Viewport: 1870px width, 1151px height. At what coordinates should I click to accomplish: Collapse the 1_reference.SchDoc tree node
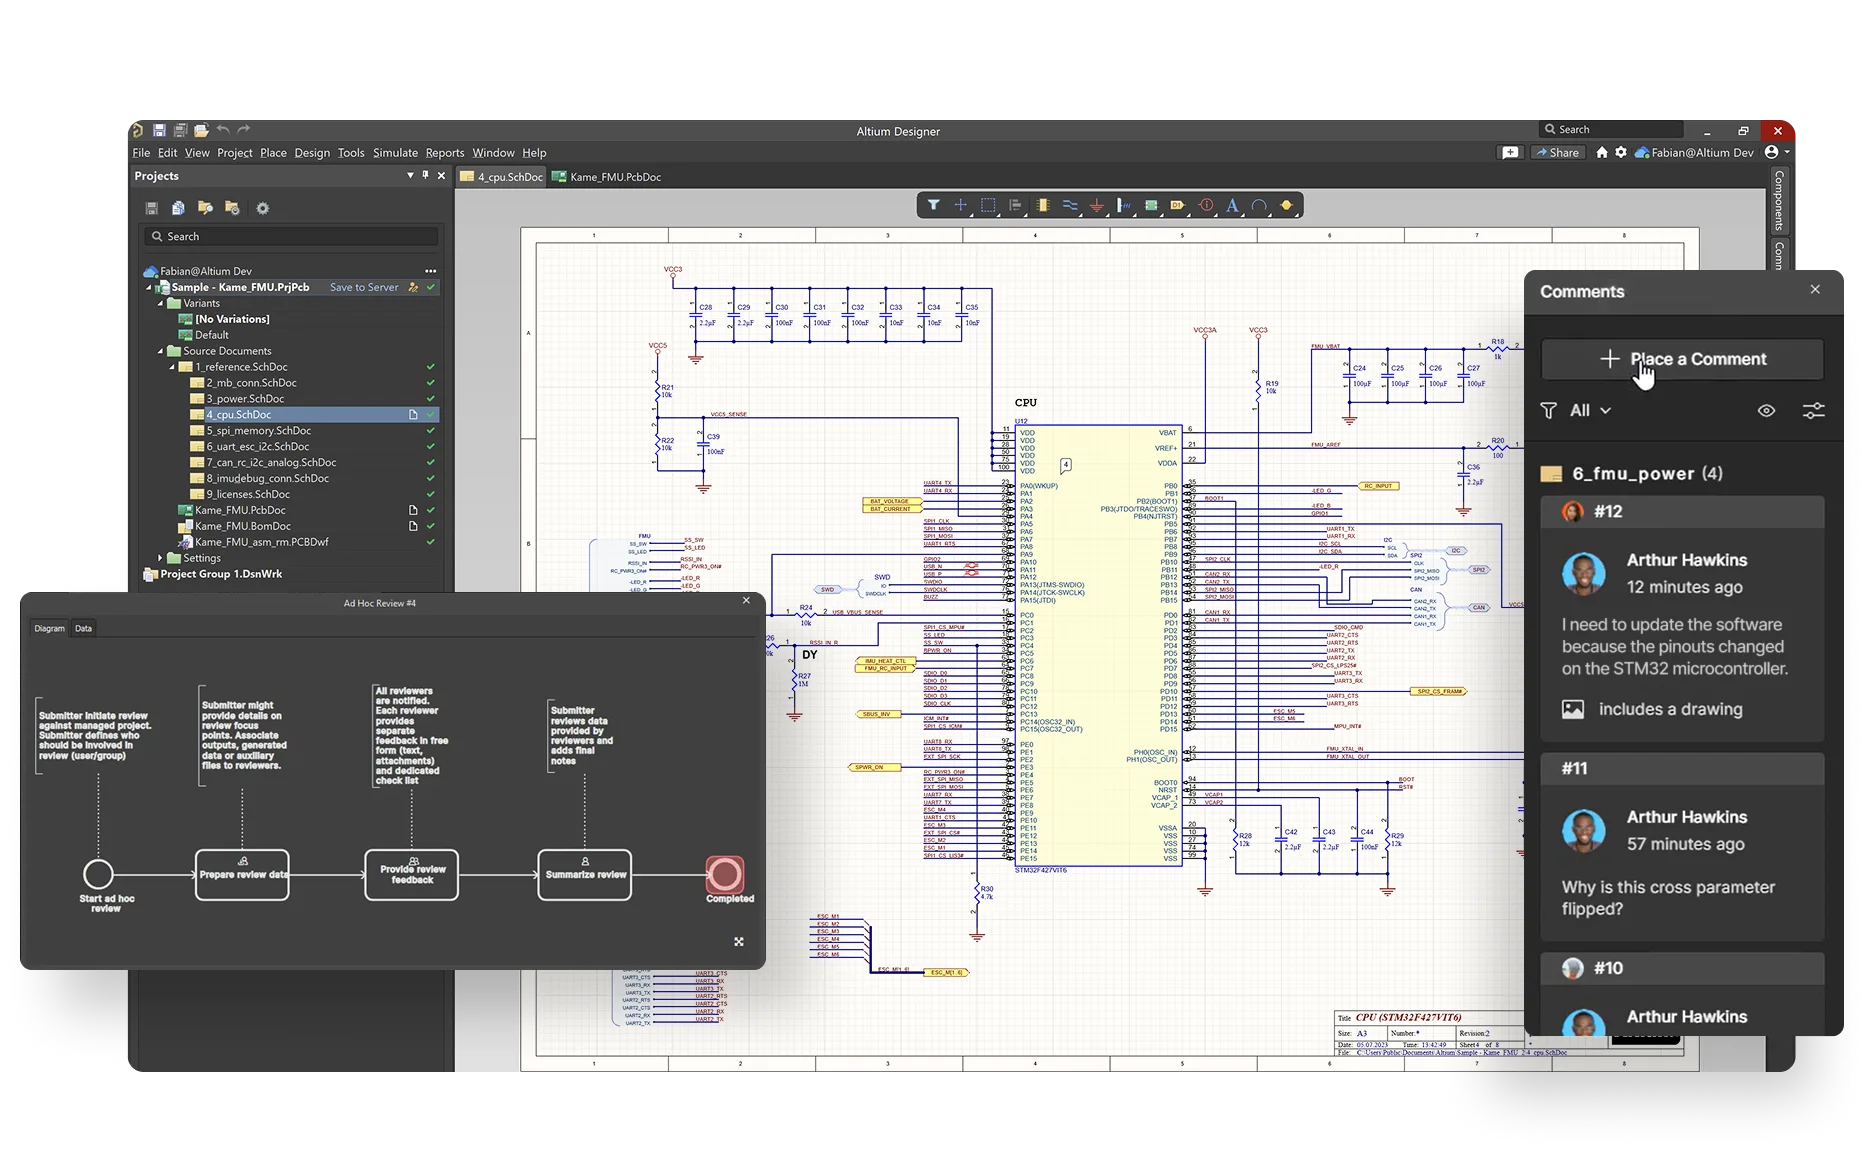tap(172, 368)
